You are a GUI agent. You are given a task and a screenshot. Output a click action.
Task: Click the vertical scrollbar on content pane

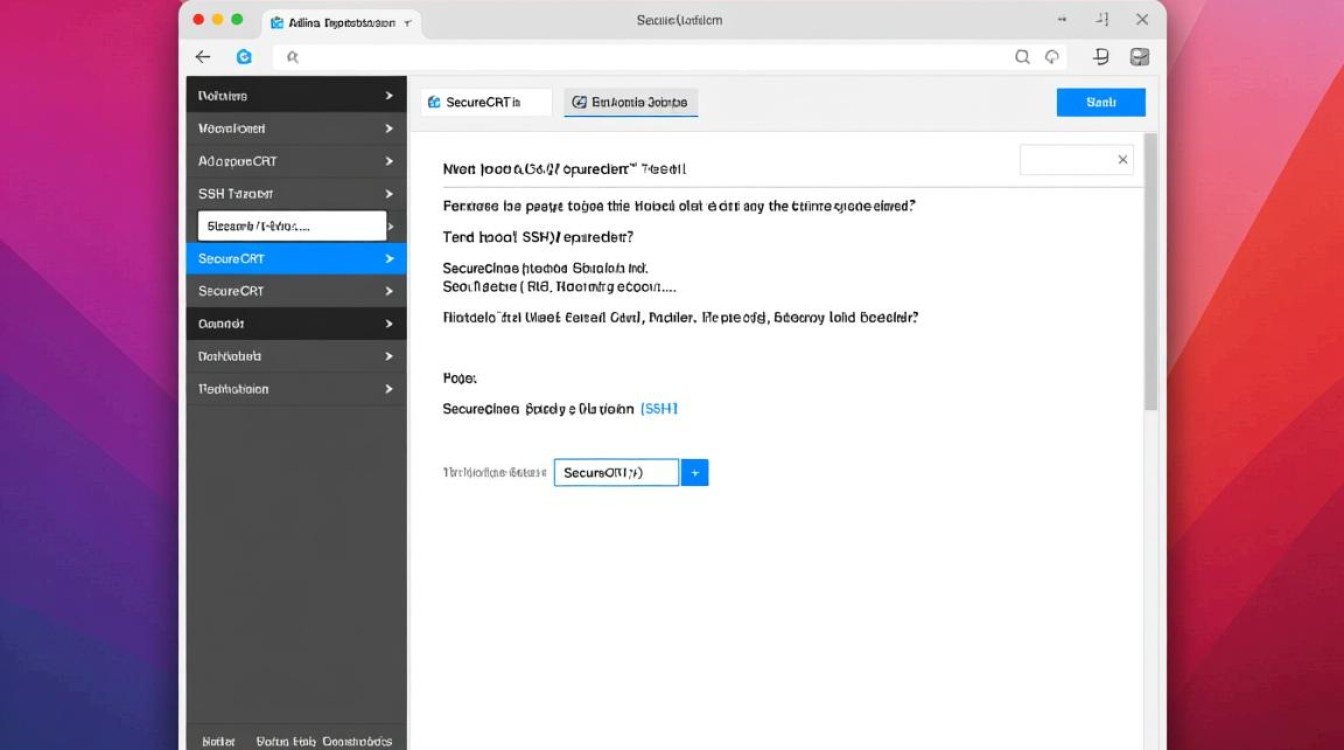1150,270
